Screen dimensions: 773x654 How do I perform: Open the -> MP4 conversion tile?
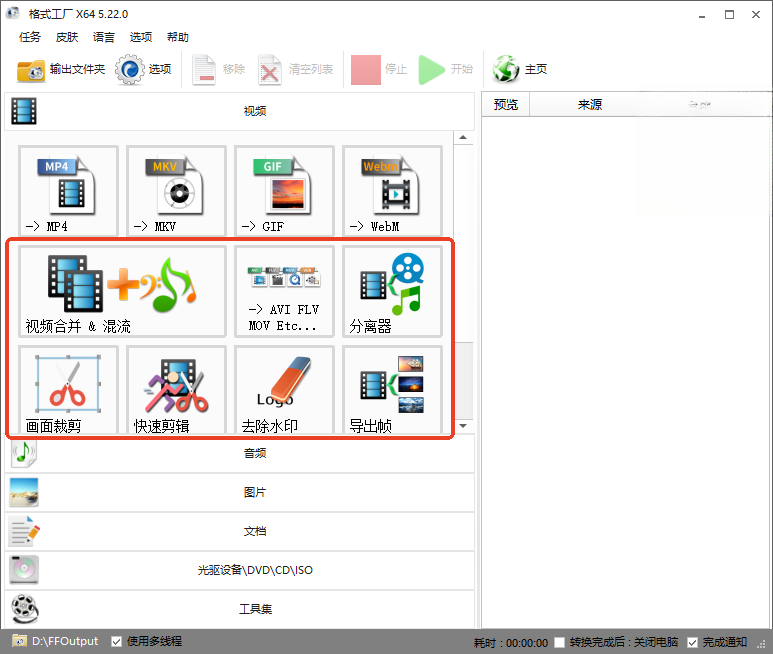pos(68,190)
